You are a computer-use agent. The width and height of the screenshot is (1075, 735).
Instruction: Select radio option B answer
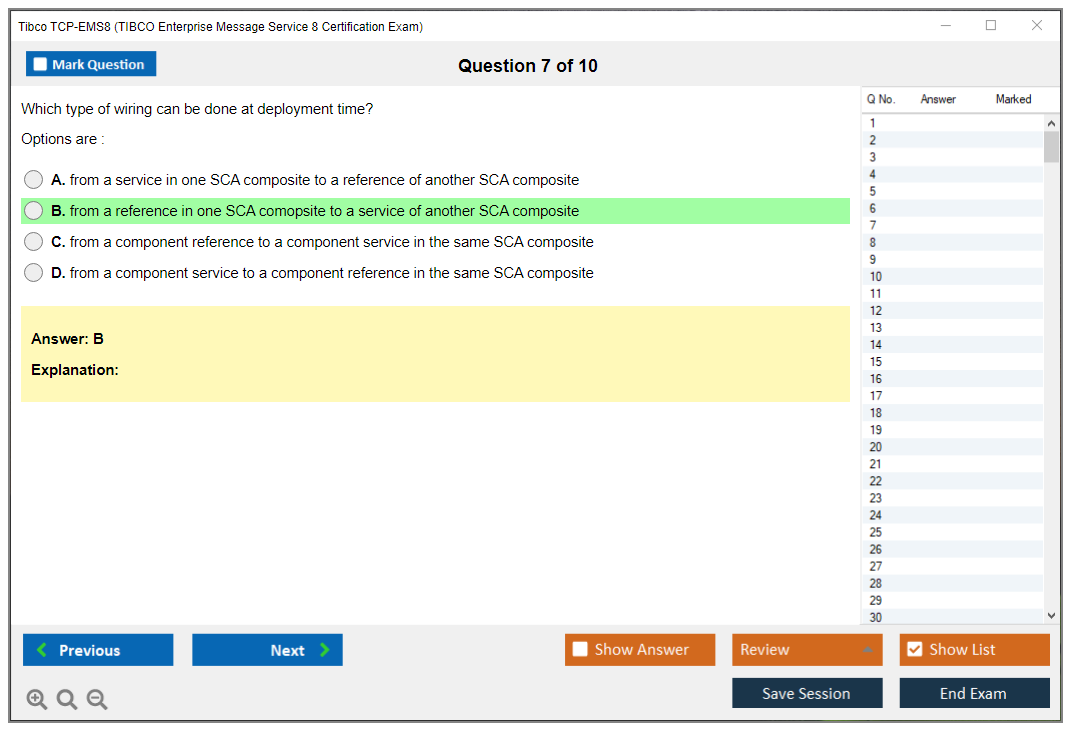(x=34, y=211)
